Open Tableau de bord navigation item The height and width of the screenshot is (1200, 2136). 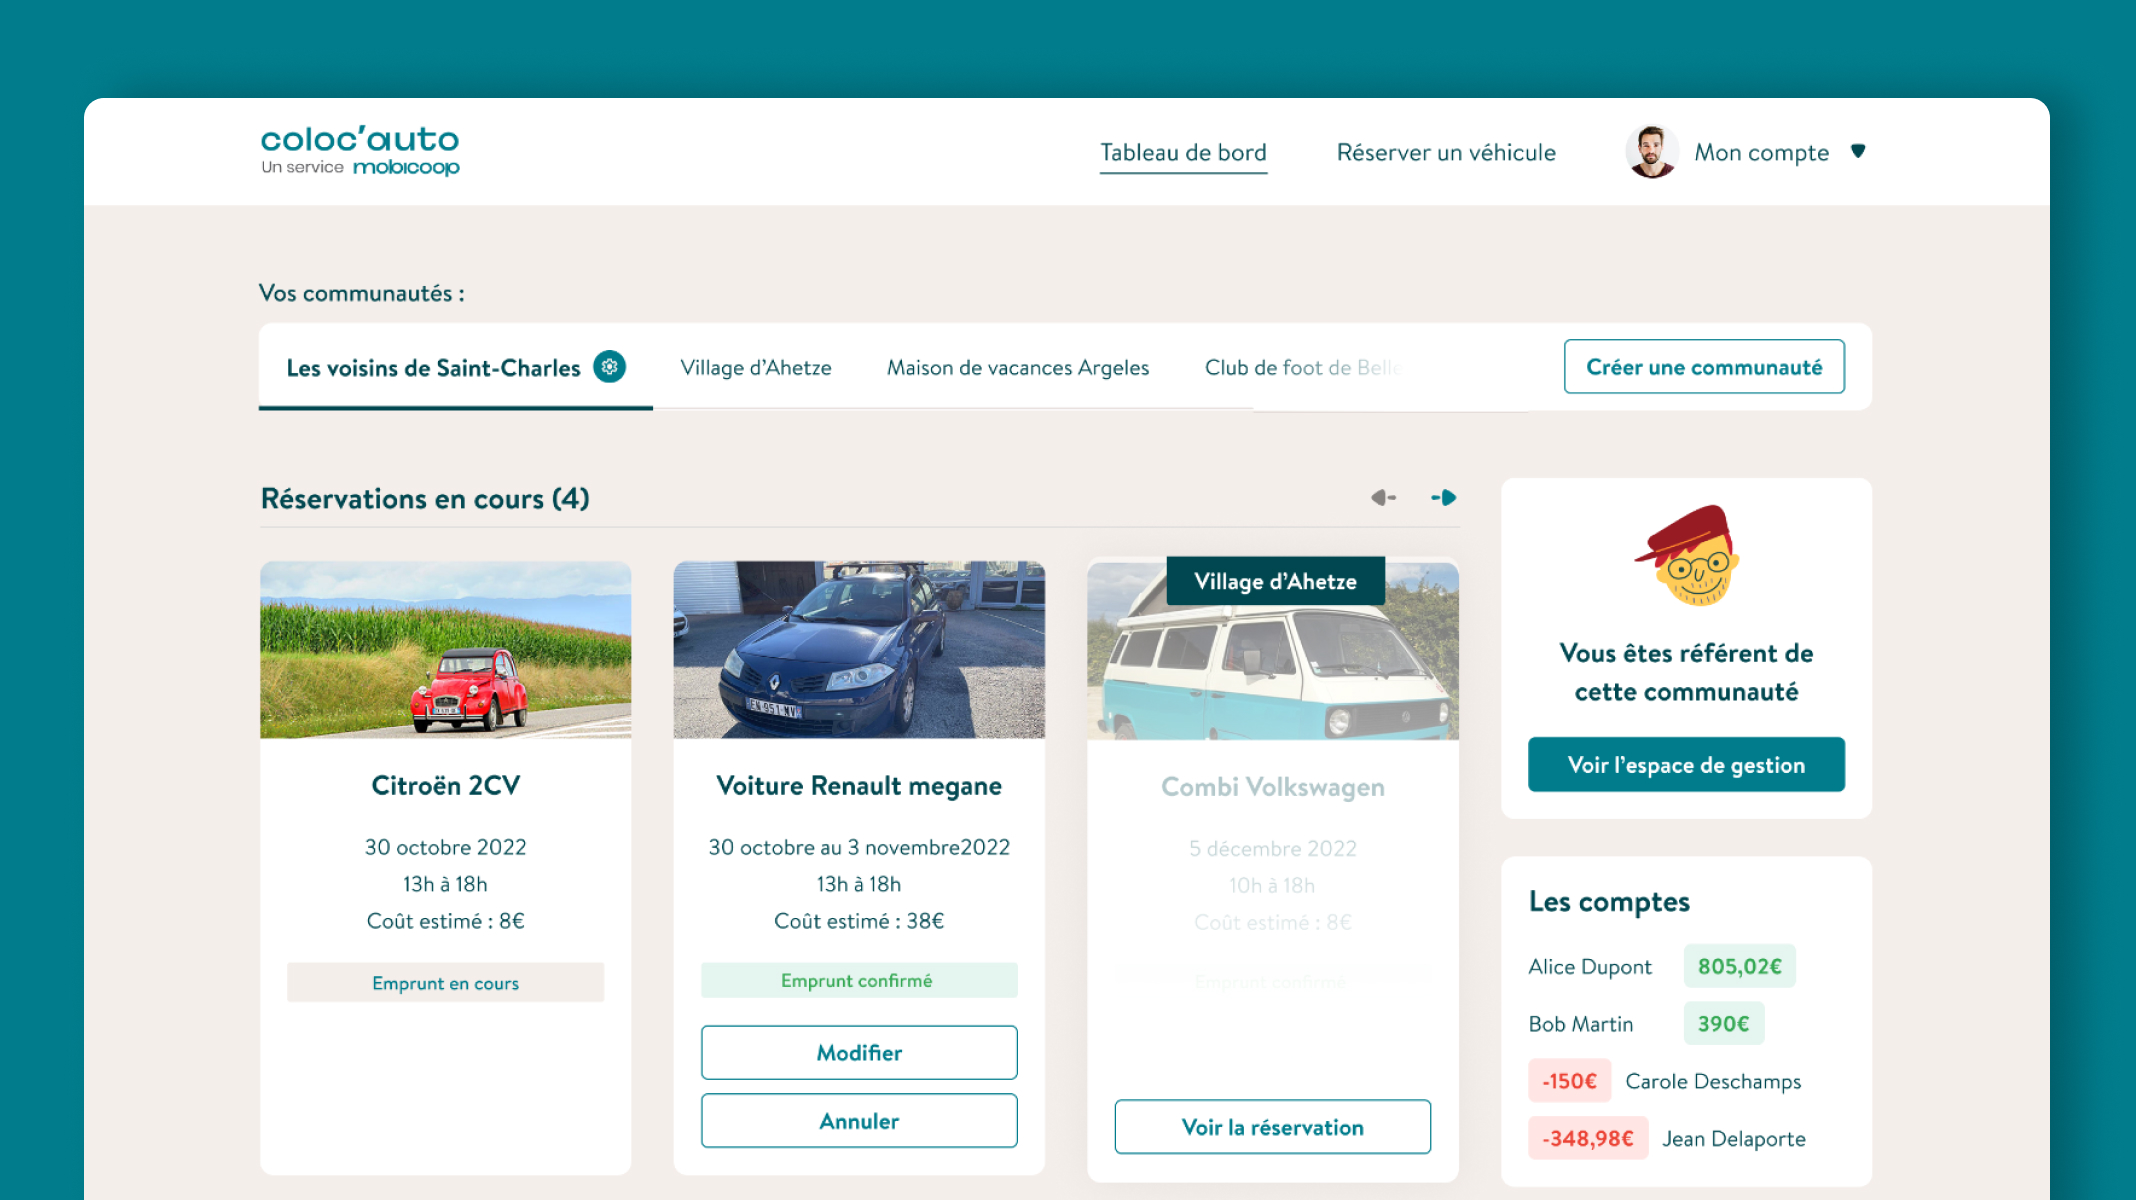tap(1183, 153)
